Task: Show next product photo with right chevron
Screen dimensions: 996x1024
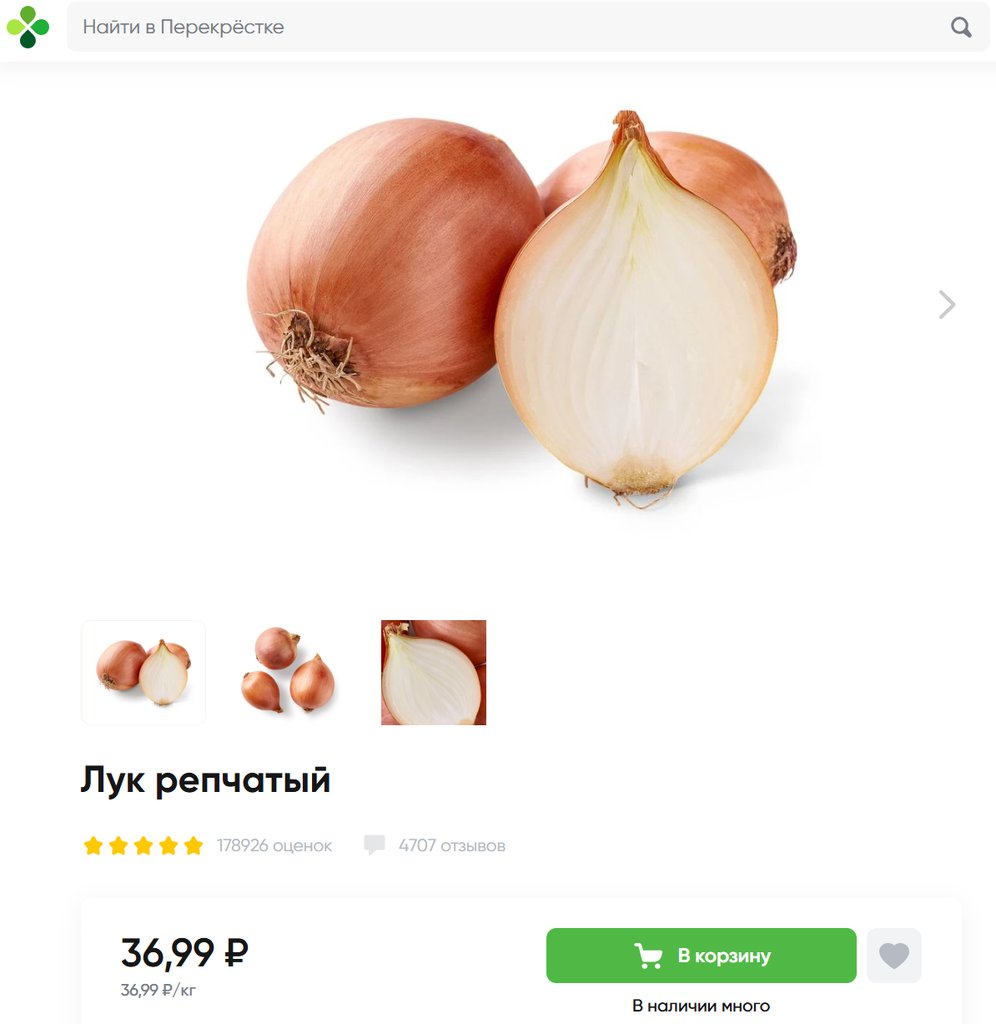Action: click(x=947, y=304)
